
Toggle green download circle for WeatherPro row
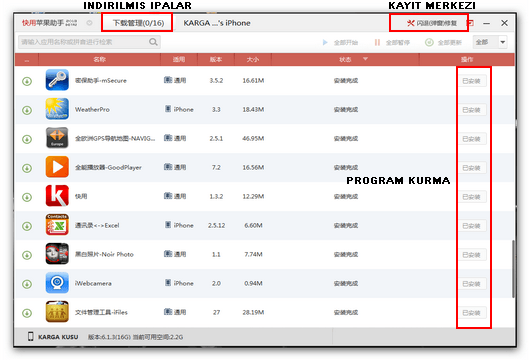click(x=27, y=110)
